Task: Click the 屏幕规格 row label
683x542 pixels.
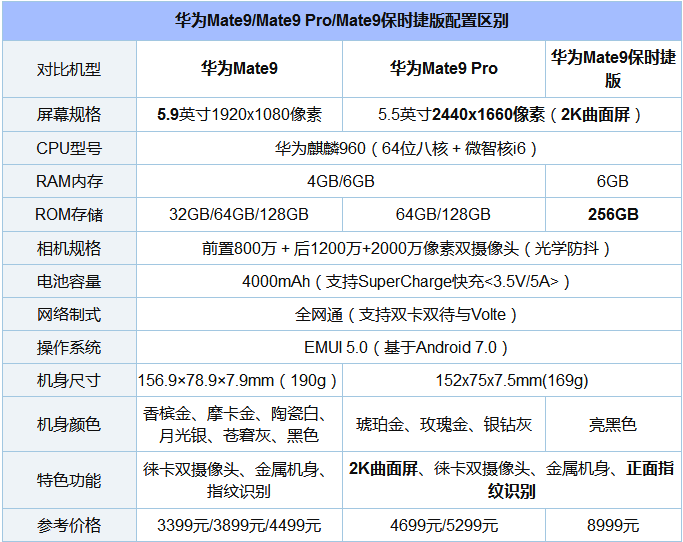Action: tap(69, 115)
